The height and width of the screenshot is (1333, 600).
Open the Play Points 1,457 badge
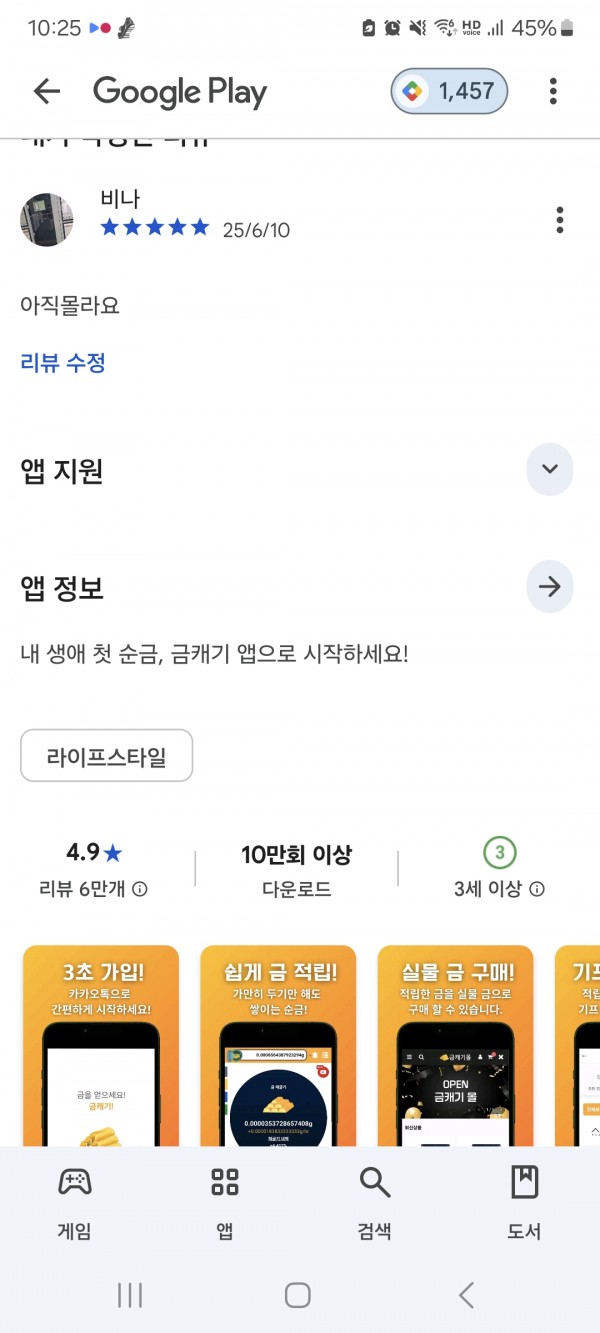[450, 92]
